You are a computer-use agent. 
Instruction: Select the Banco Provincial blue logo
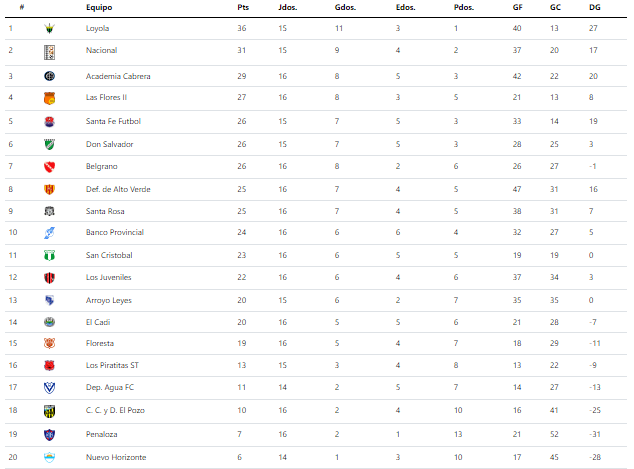(x=49, y=233)
